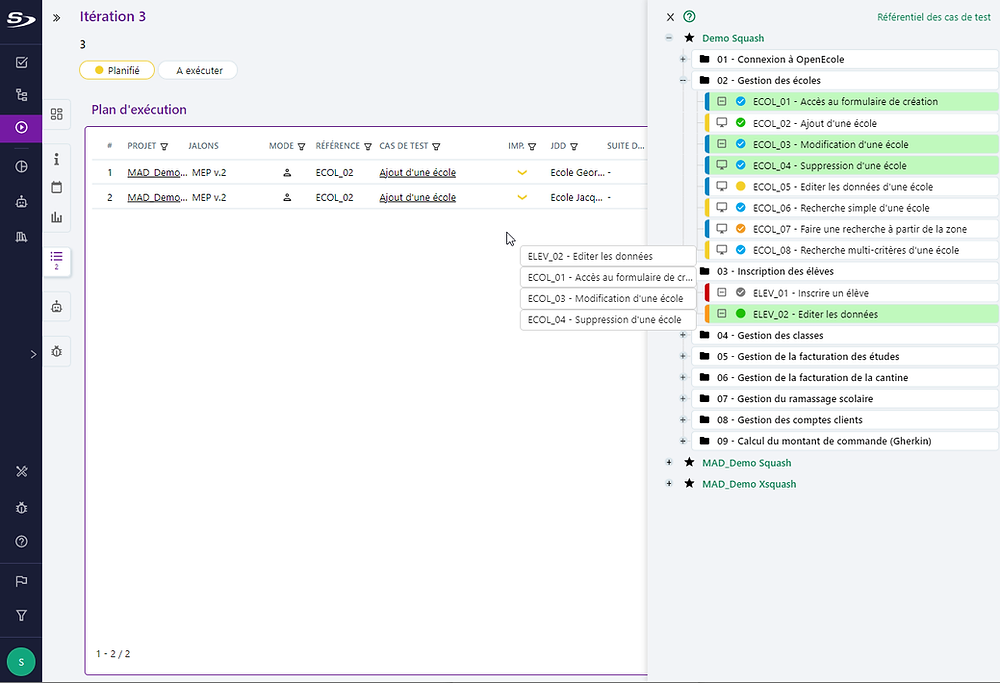Click the Squash logo at top left
The image size is (1000, 683).
point(21,20)
